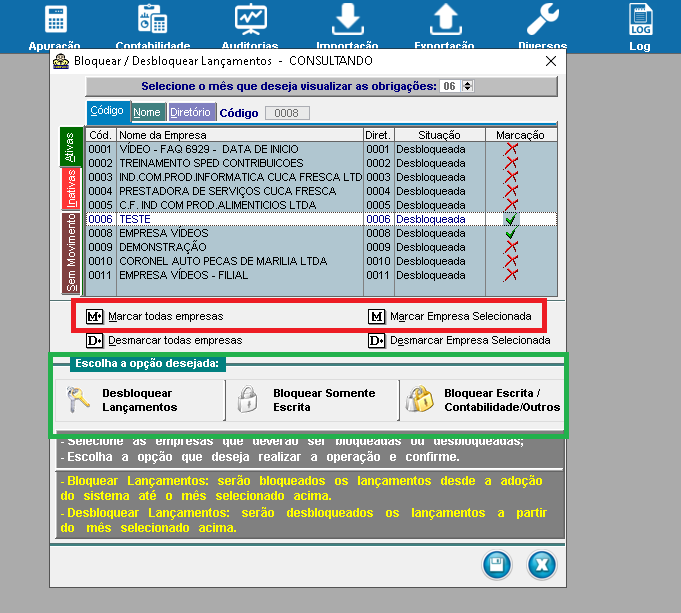Click the M+ icon for marking all companies
This screenshot has height=613, width=681.
click(95, 317)
